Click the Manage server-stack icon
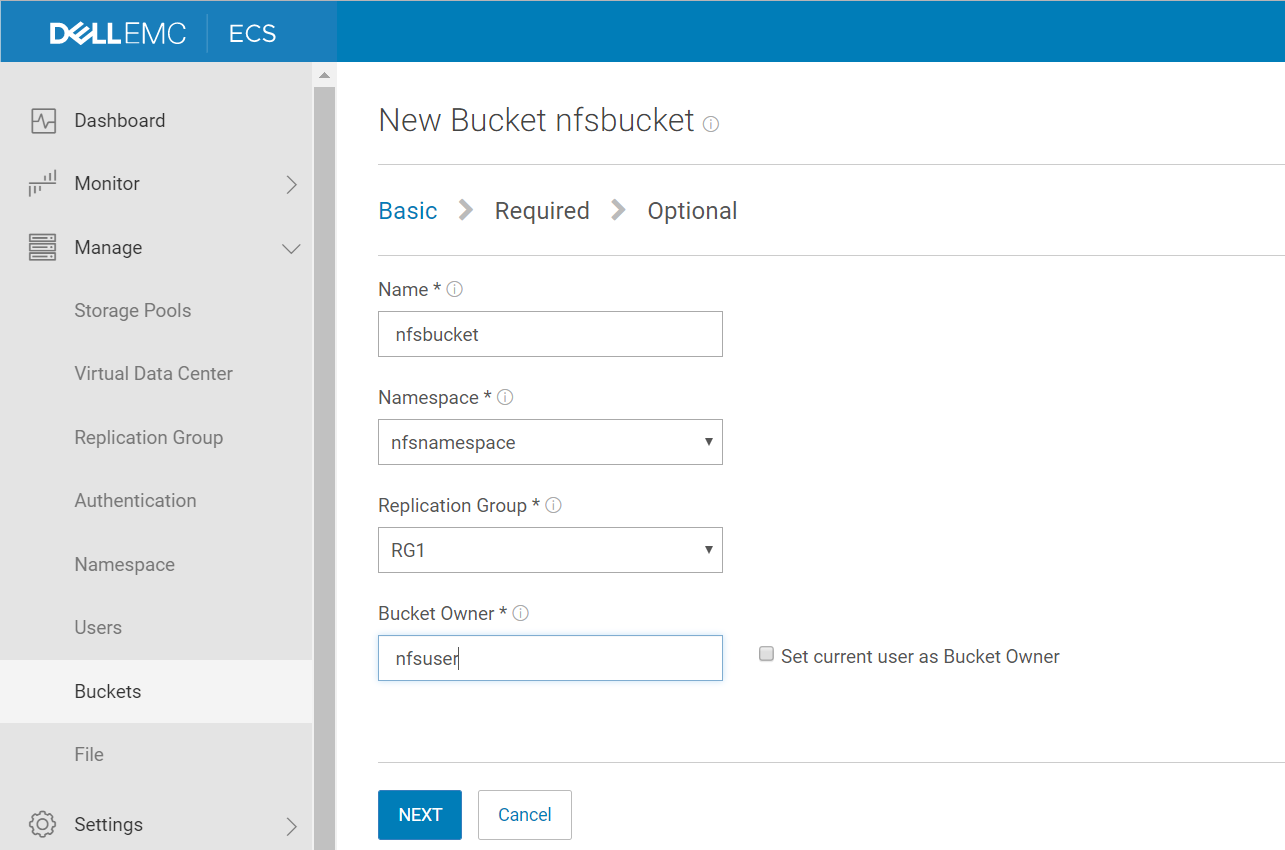The width and height of the screenshot is (1285, 850). pos(42,247)
